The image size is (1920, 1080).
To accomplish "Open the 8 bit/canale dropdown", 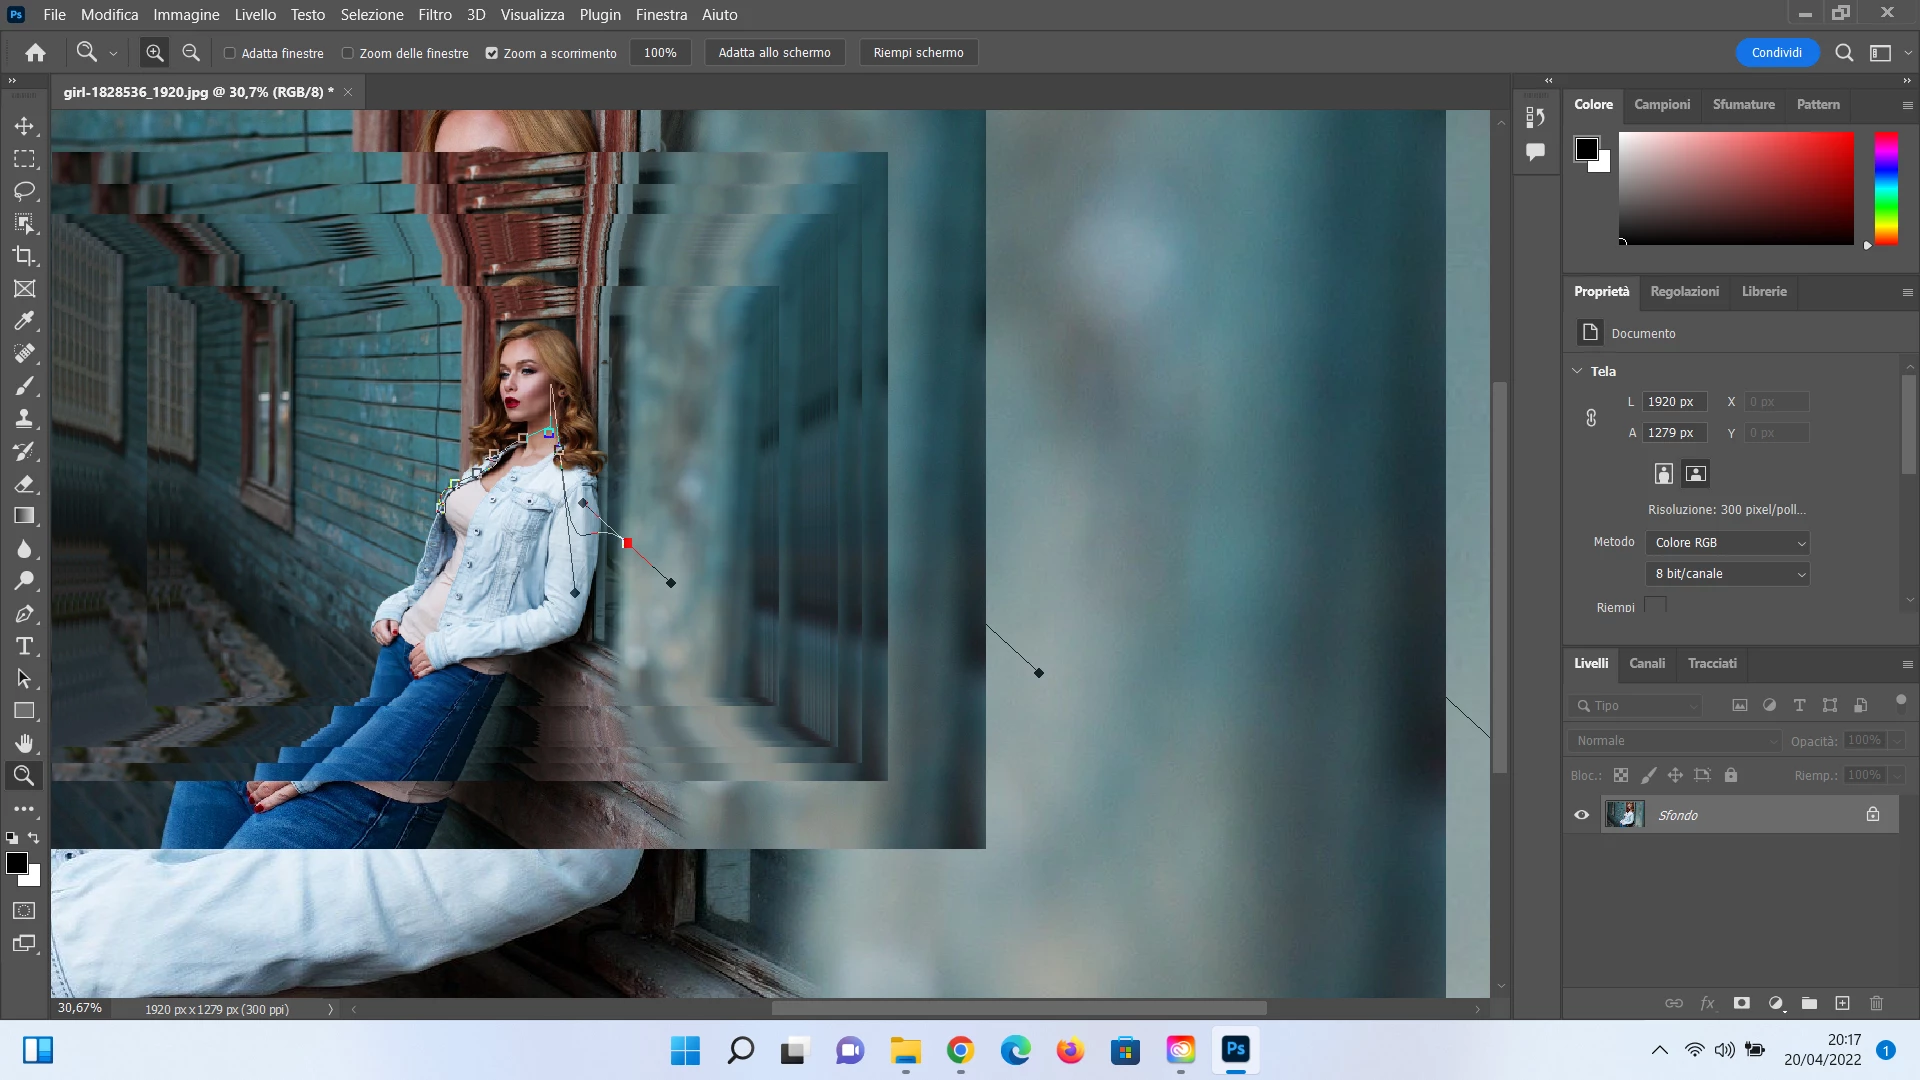I will pyautogui.click(x=1728, y=574).
